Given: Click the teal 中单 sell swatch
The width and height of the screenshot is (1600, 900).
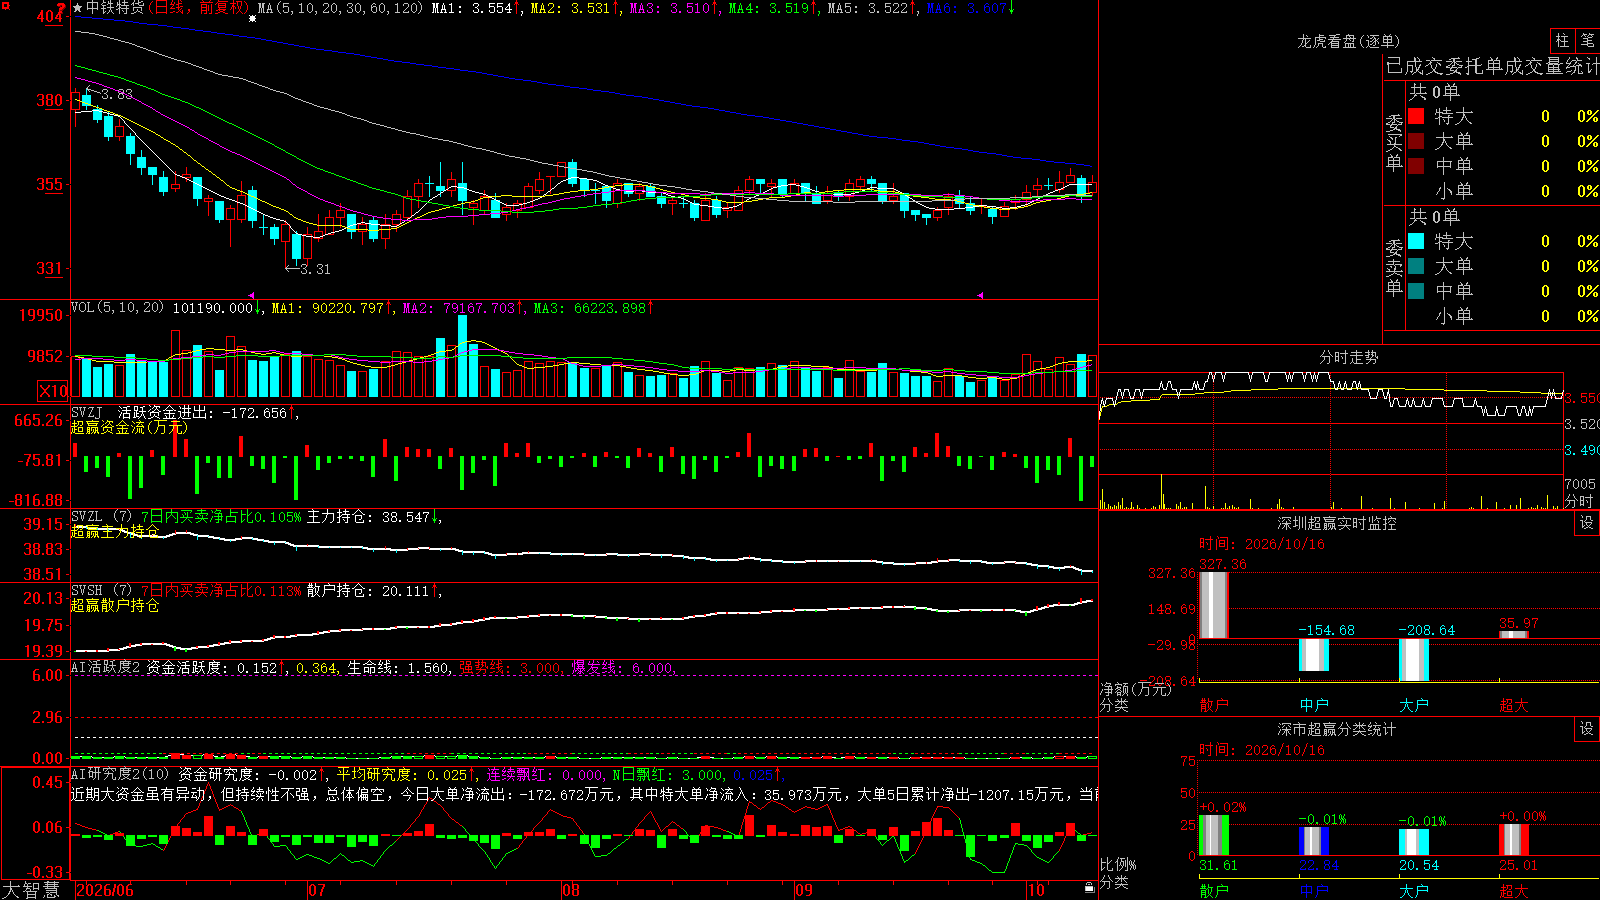Looking at the screenshot, I should [x=1416, y=291].
